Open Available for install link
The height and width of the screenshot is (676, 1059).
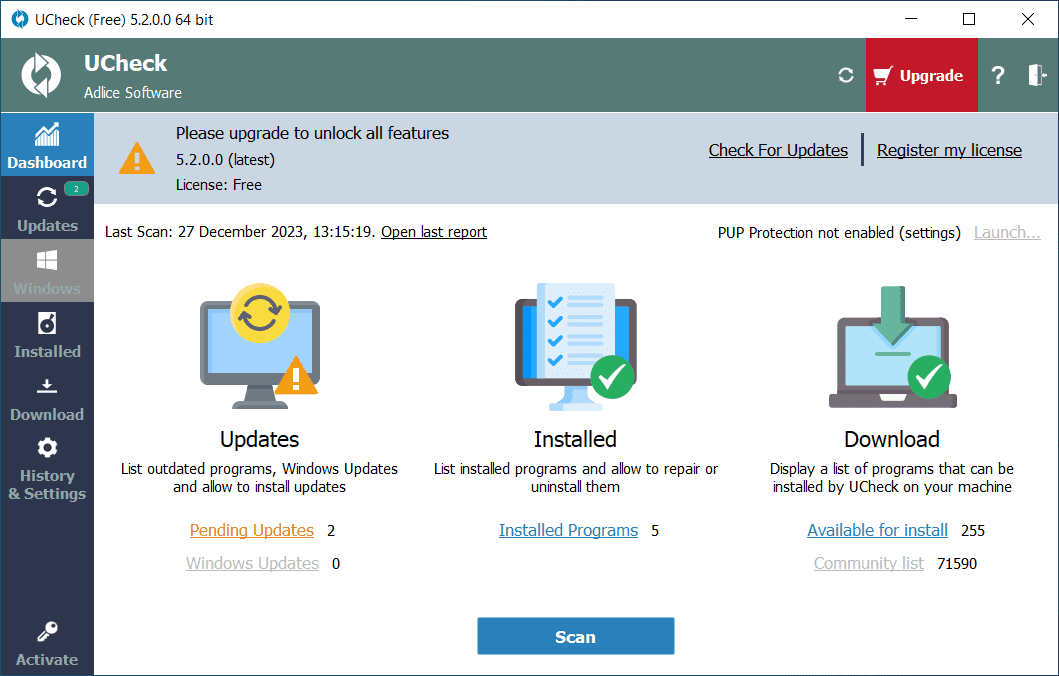pyautogui.click(x=877, y=530)
